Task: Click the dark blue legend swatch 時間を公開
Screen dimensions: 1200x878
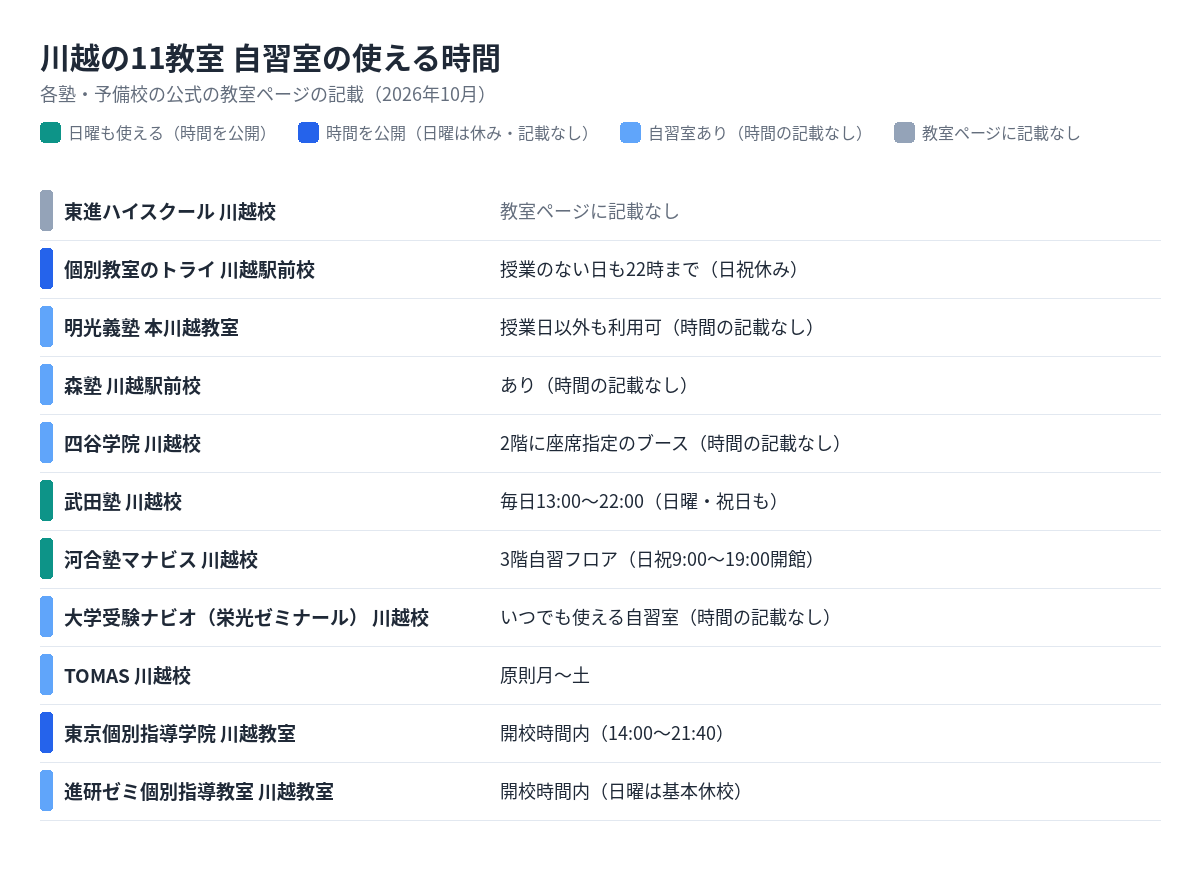Action: tap(308, 133)
